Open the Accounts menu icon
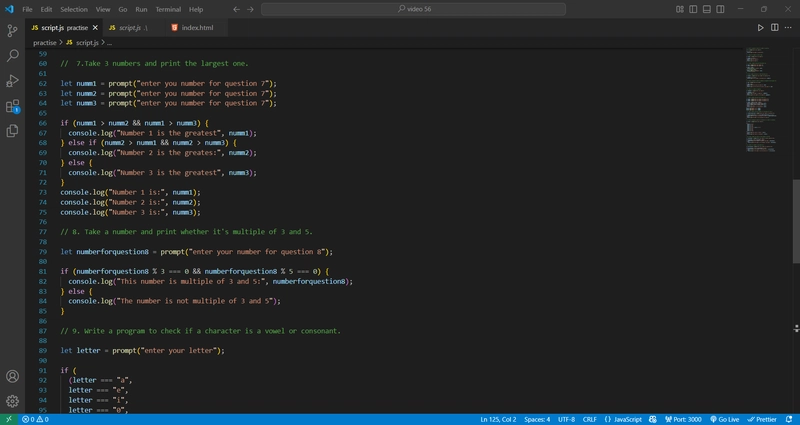The image size is (800, 425). (12, 377)
